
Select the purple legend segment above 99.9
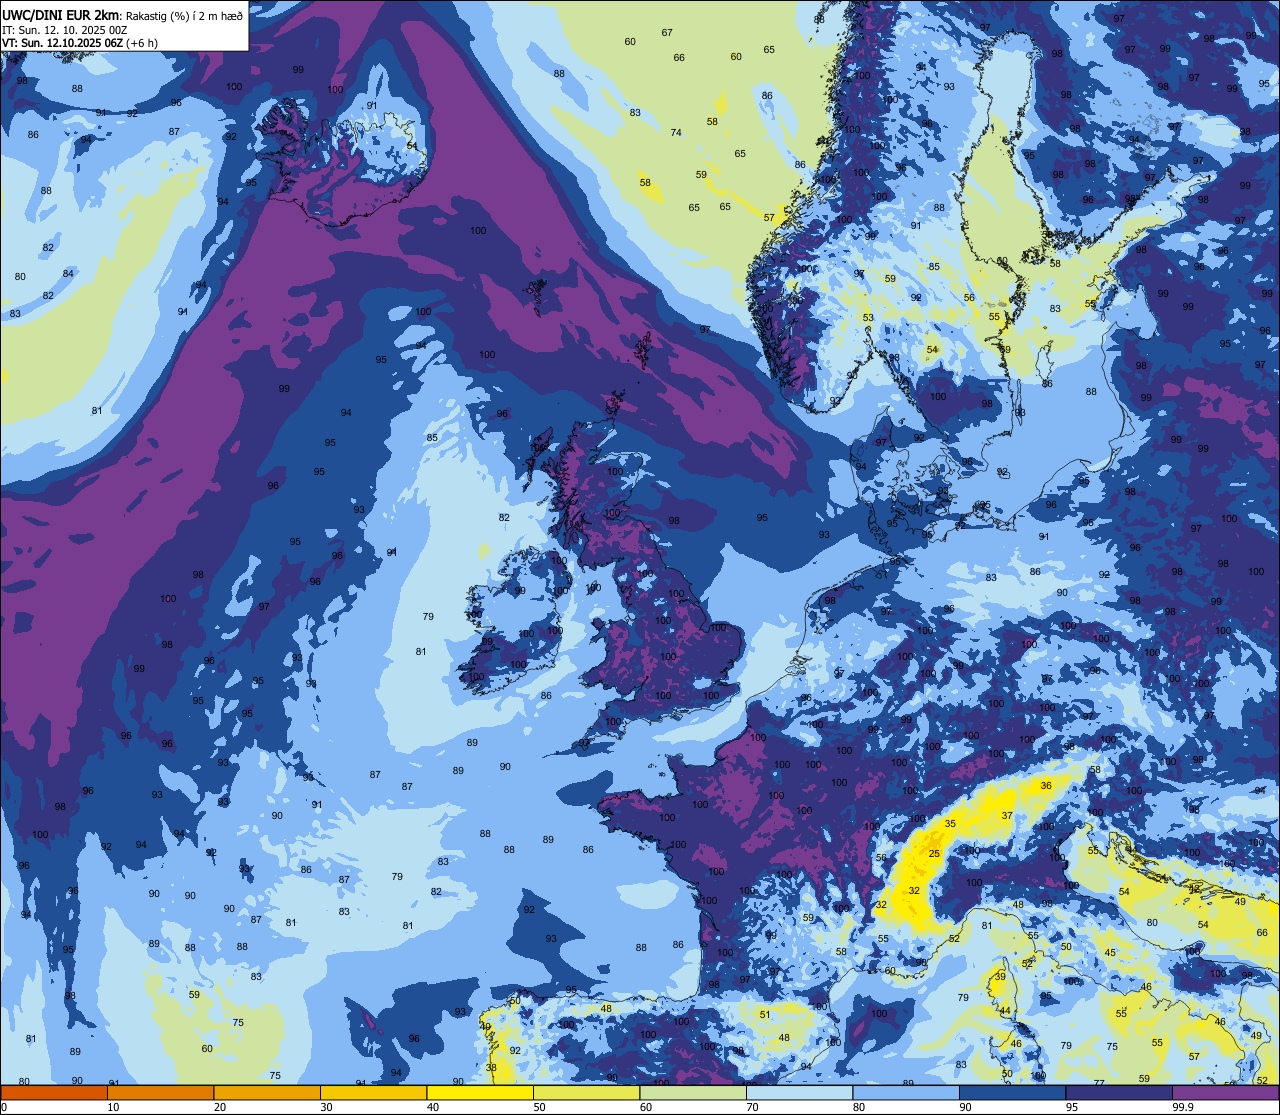click(x=1225, y=1092)
